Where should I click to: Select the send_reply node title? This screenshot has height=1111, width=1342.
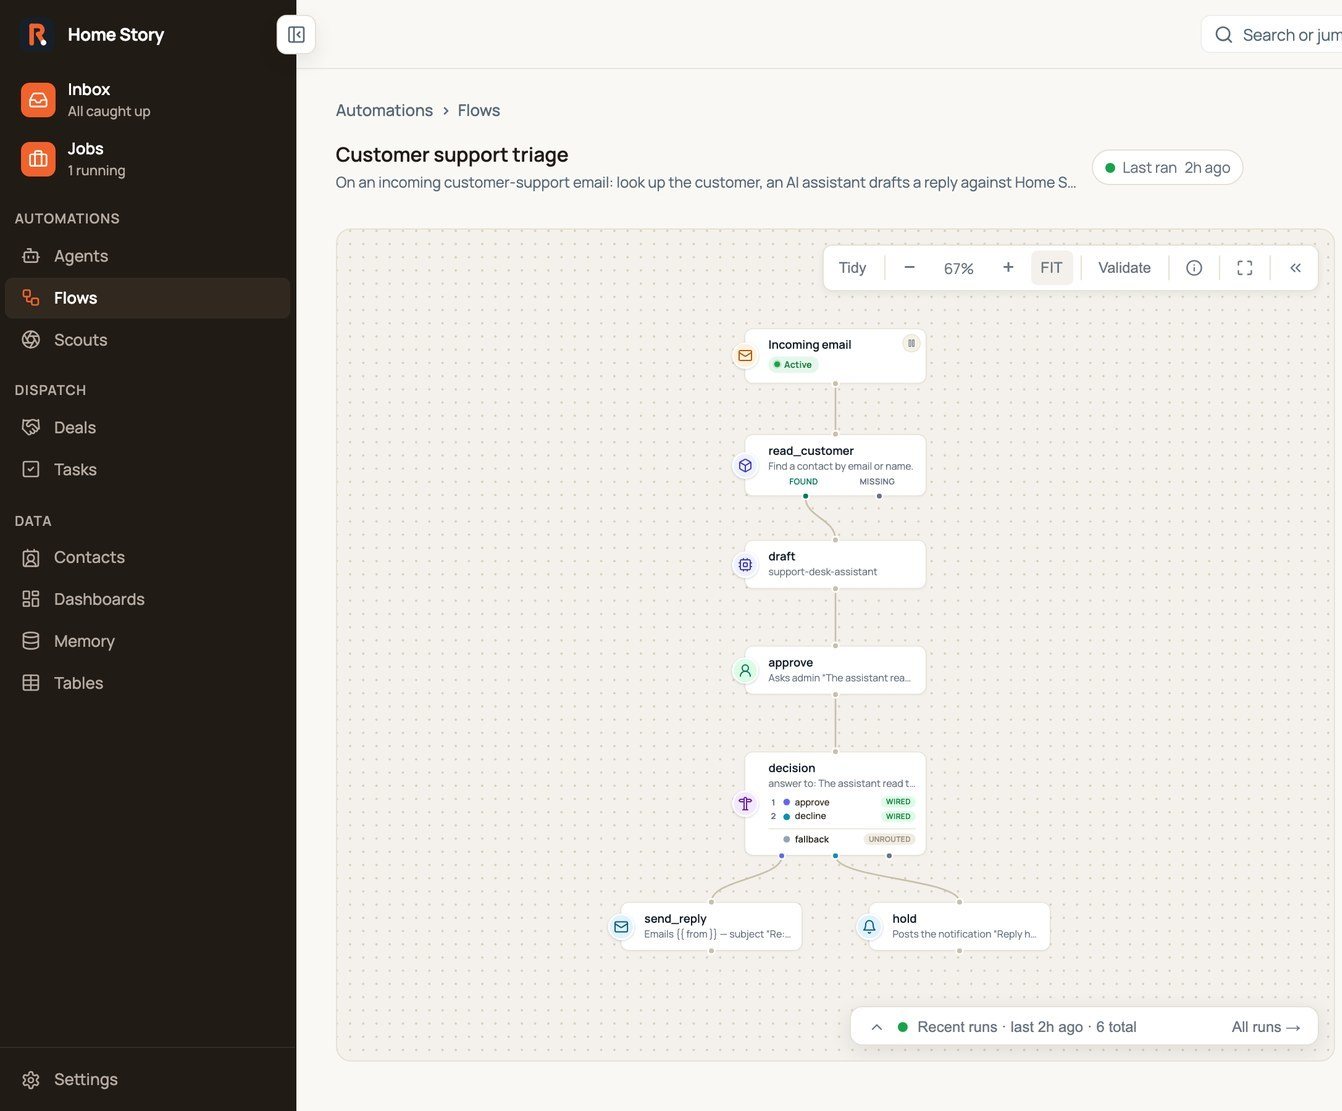tap(675, 919)
